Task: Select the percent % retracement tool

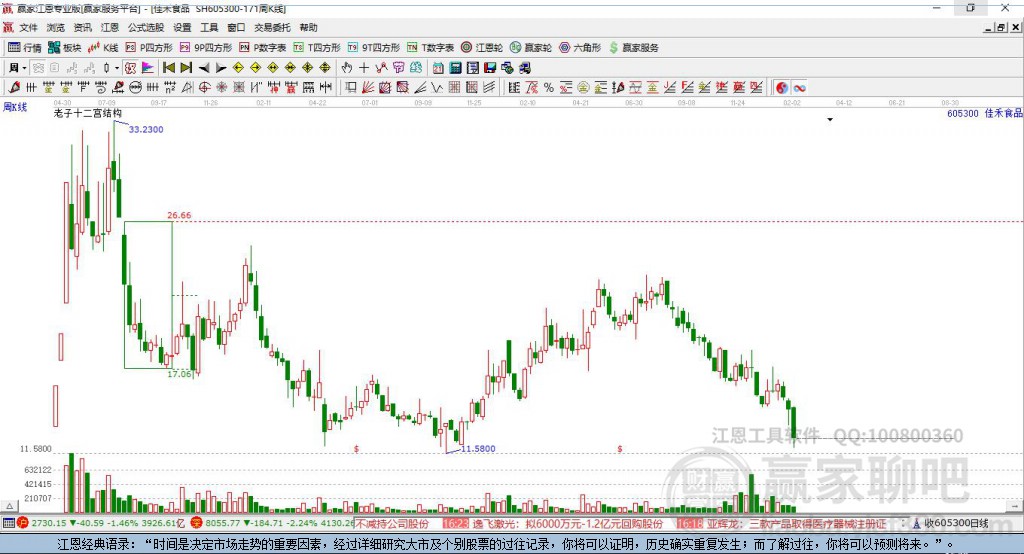Action: (x=549, y=88)
